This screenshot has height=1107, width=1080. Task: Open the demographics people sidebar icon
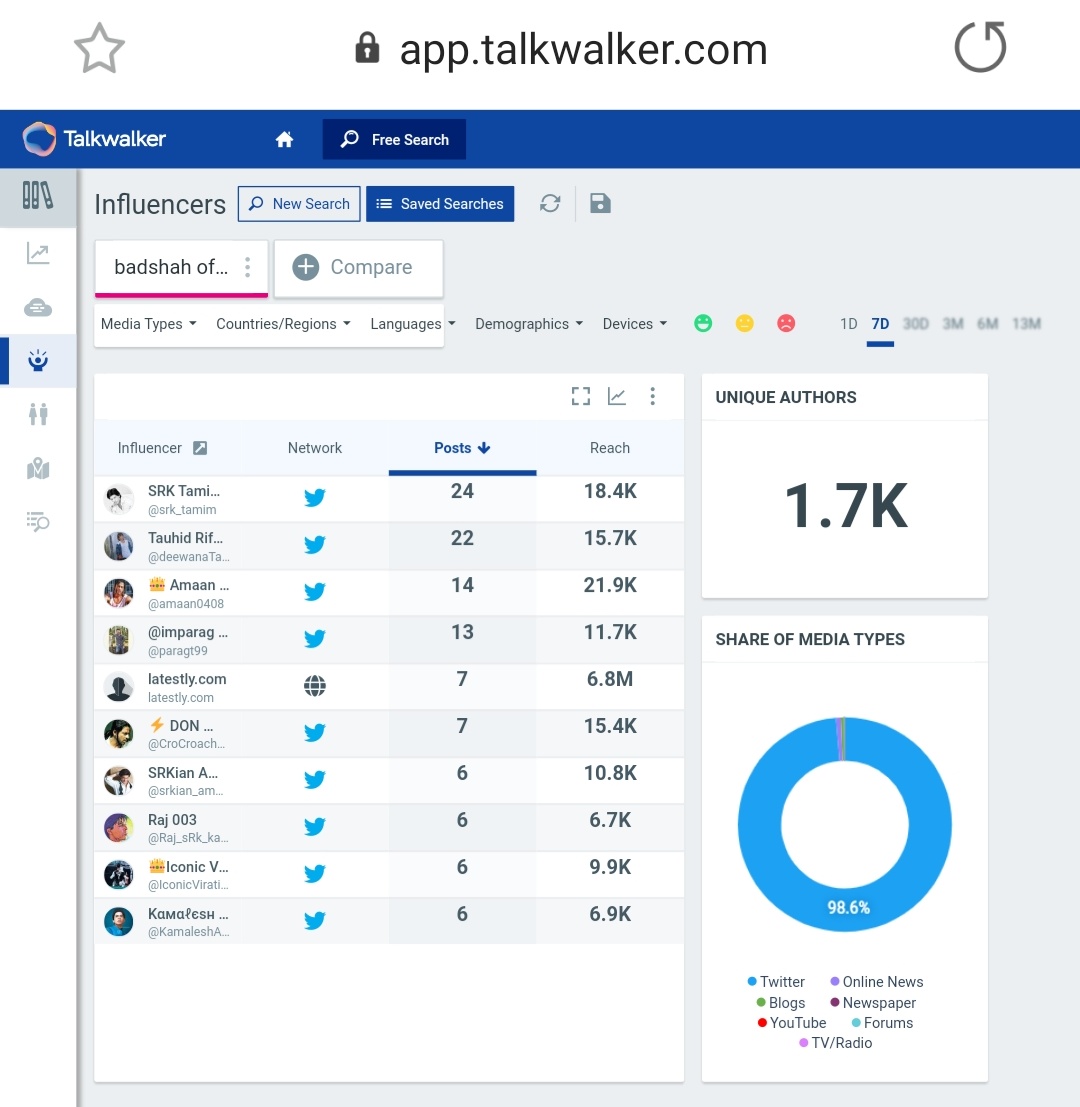[38, 414]
